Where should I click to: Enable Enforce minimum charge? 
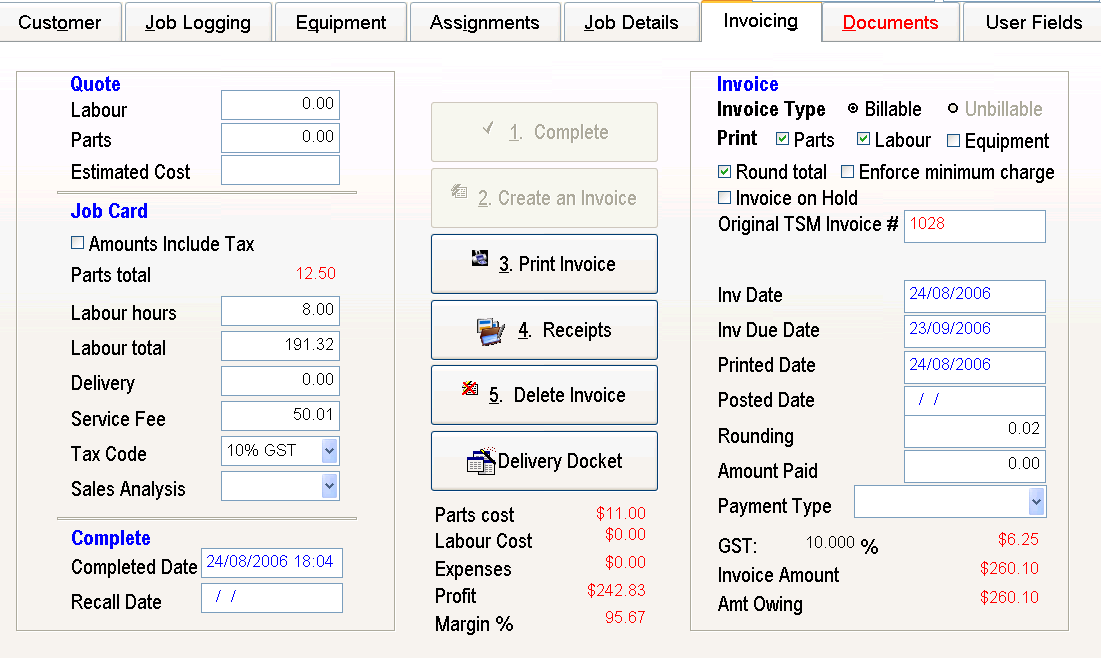pyautogui.click(x=848, y=172)
